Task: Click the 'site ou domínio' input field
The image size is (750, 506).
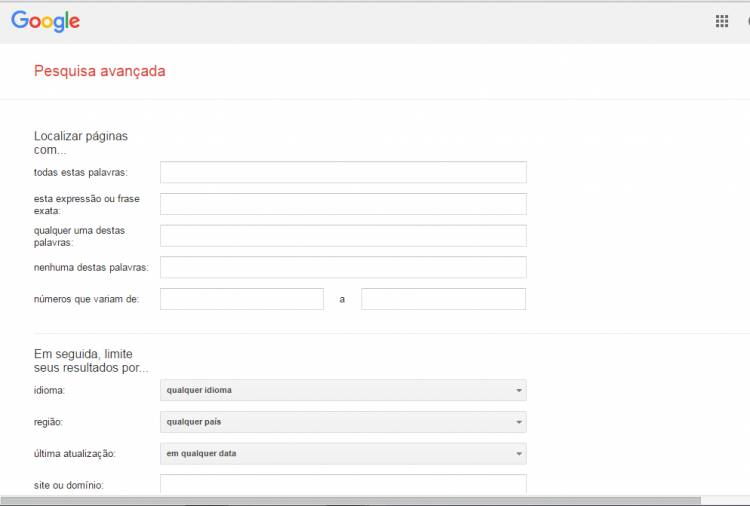Action: pos(343,484)
